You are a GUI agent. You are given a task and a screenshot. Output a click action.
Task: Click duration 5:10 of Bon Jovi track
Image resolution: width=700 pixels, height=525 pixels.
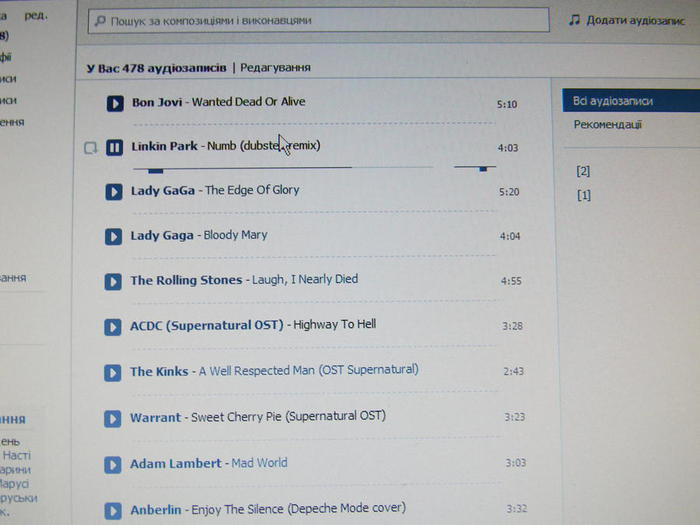[x=507, y=104]
